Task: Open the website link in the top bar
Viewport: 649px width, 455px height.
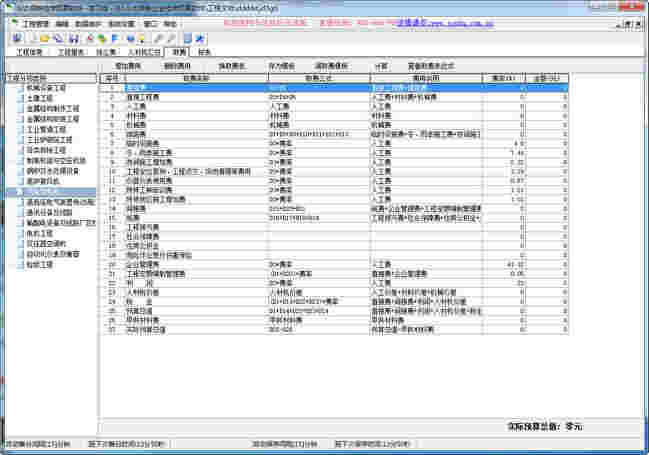Action: [445, 23]
